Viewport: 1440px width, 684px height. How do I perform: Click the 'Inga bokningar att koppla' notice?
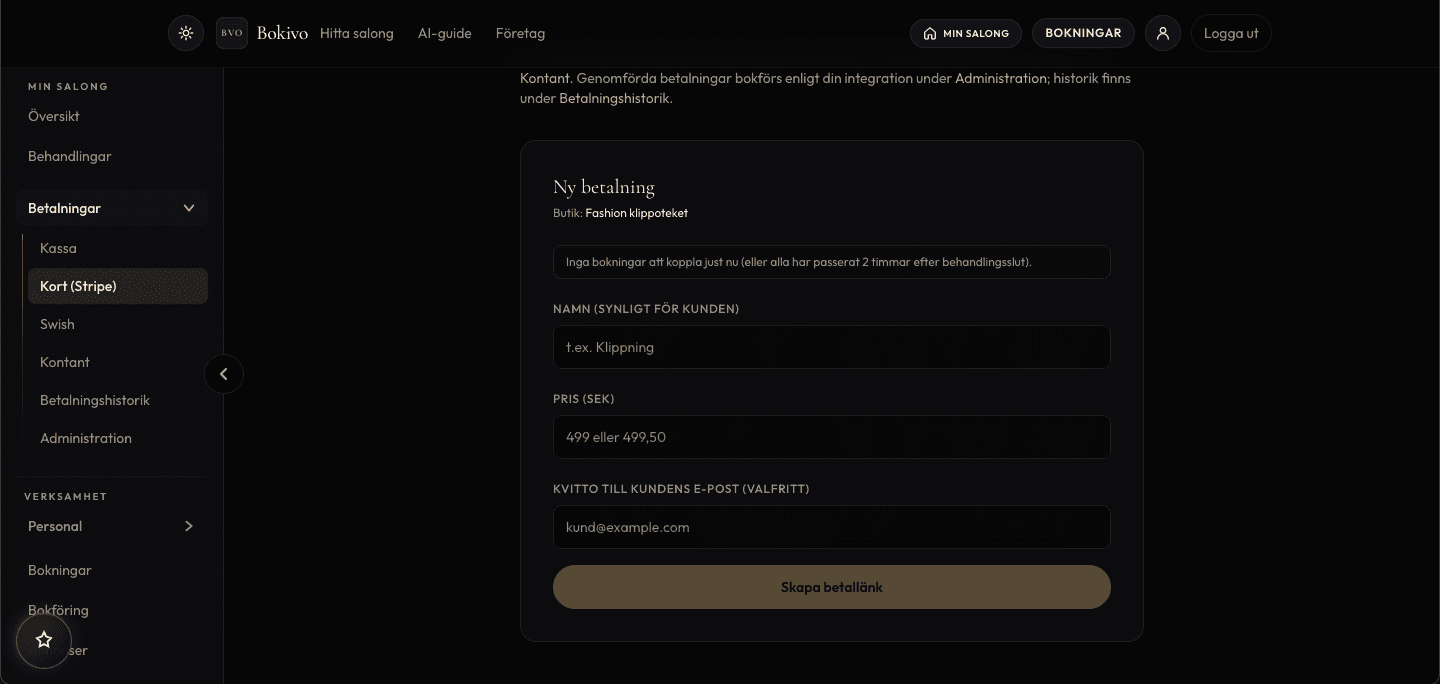[832, 262]
